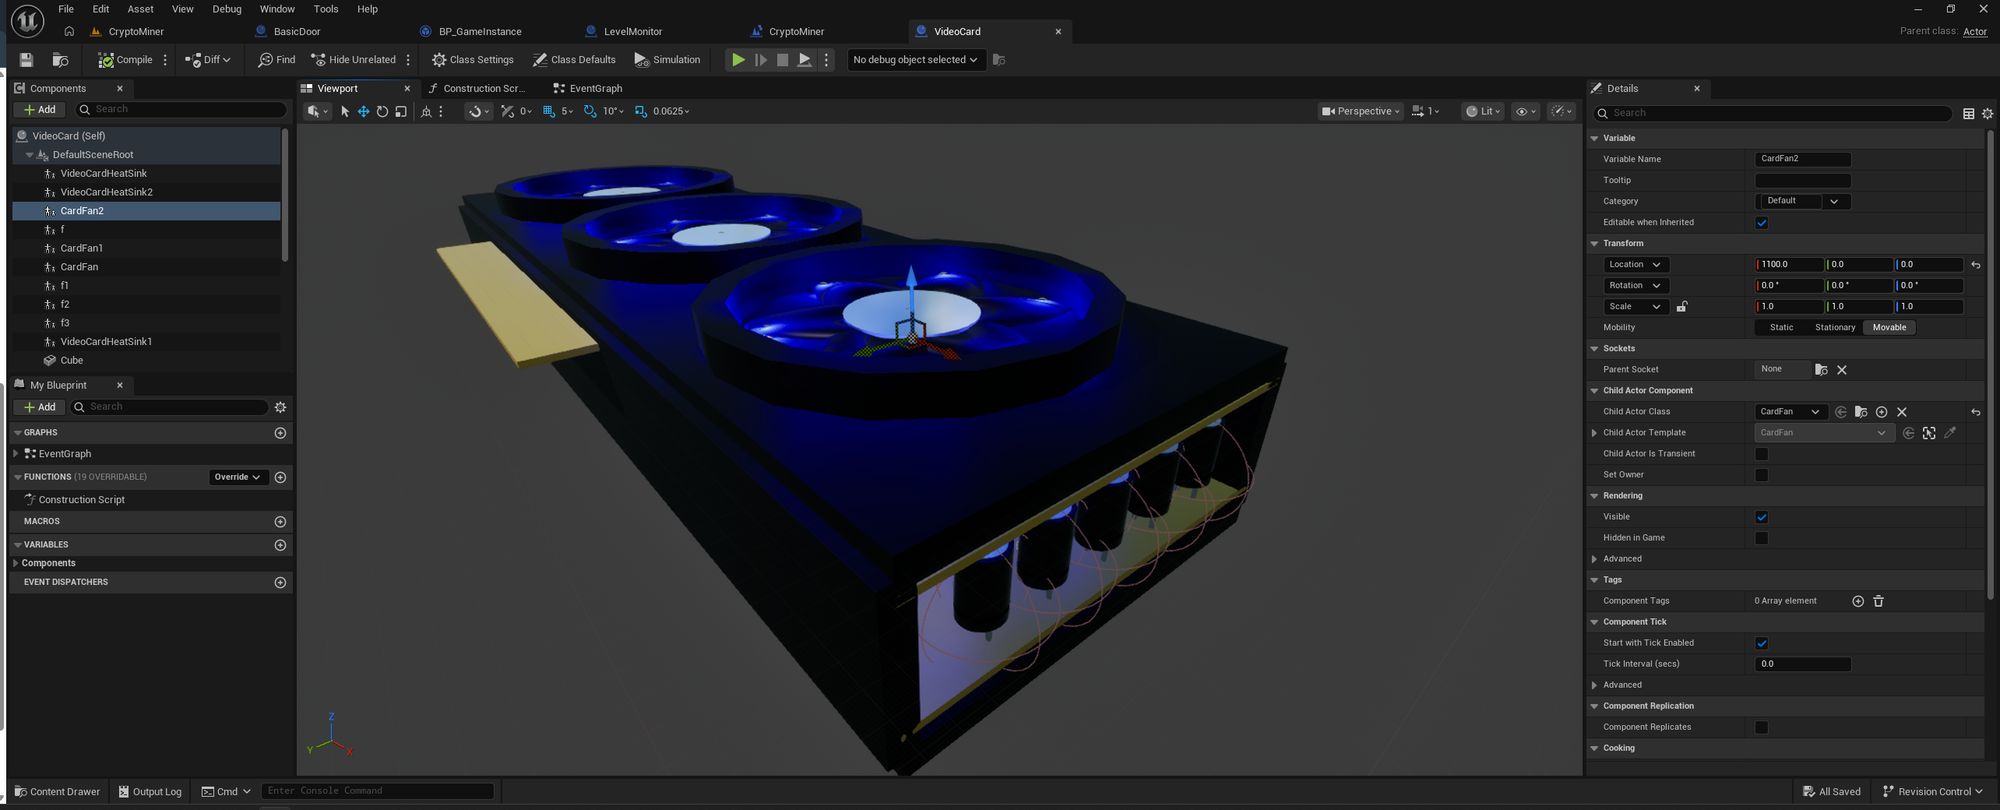Open Class Defaults
The image size is (2000, 810).
click(x=574, y=60)
